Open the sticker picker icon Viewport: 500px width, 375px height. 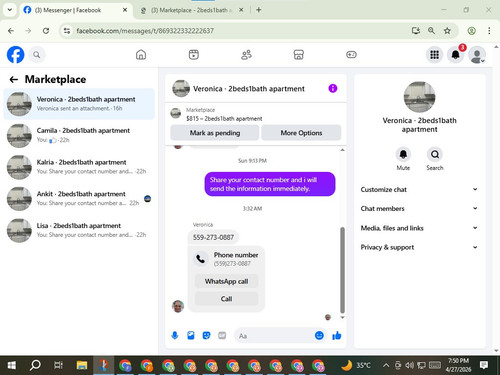[x=207, y=335]
